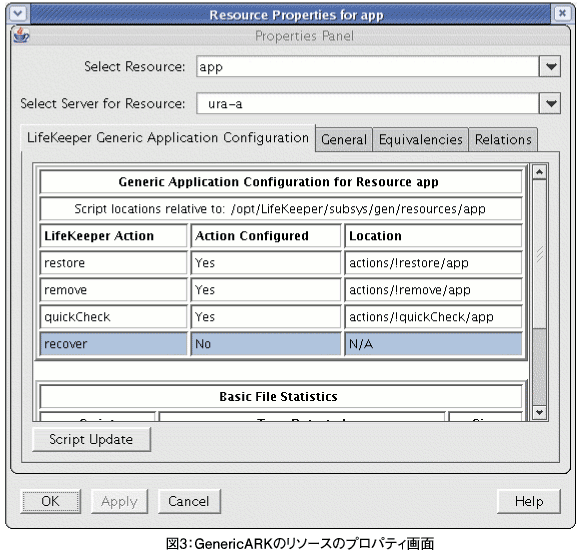Open the Select Server for Resource dropdown
Screen dimensions: 580x555
point(551,103)
